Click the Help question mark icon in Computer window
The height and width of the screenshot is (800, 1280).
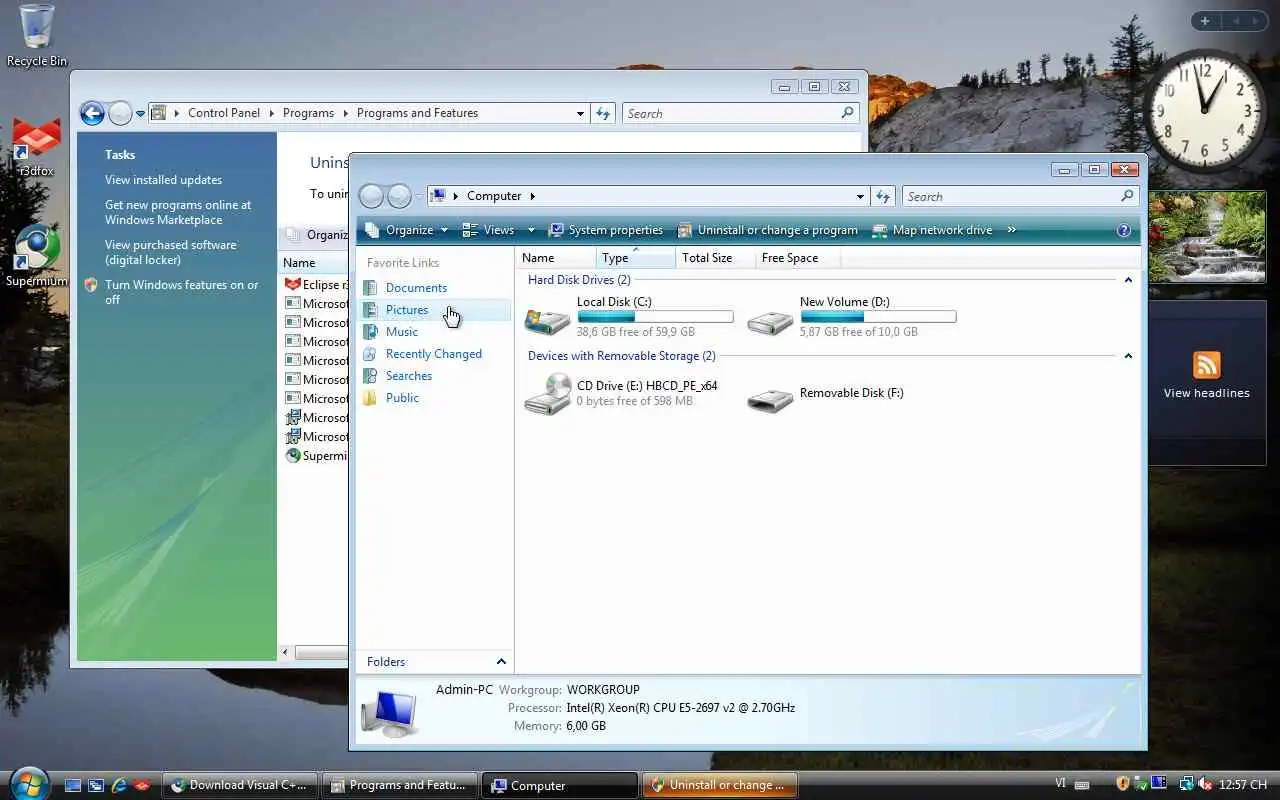pyautogui.click(x=1124, y=230)
